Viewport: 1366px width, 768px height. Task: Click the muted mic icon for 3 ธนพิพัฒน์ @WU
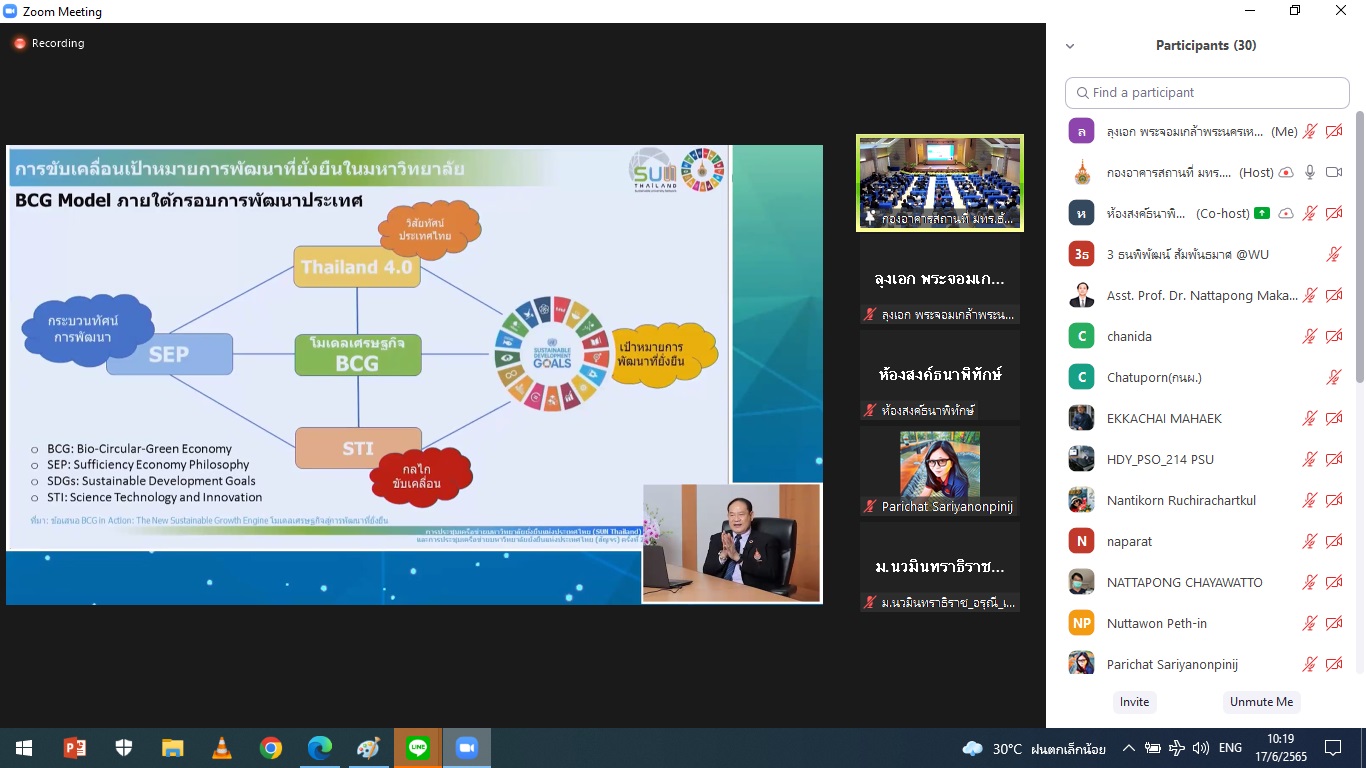point(1334,255)
